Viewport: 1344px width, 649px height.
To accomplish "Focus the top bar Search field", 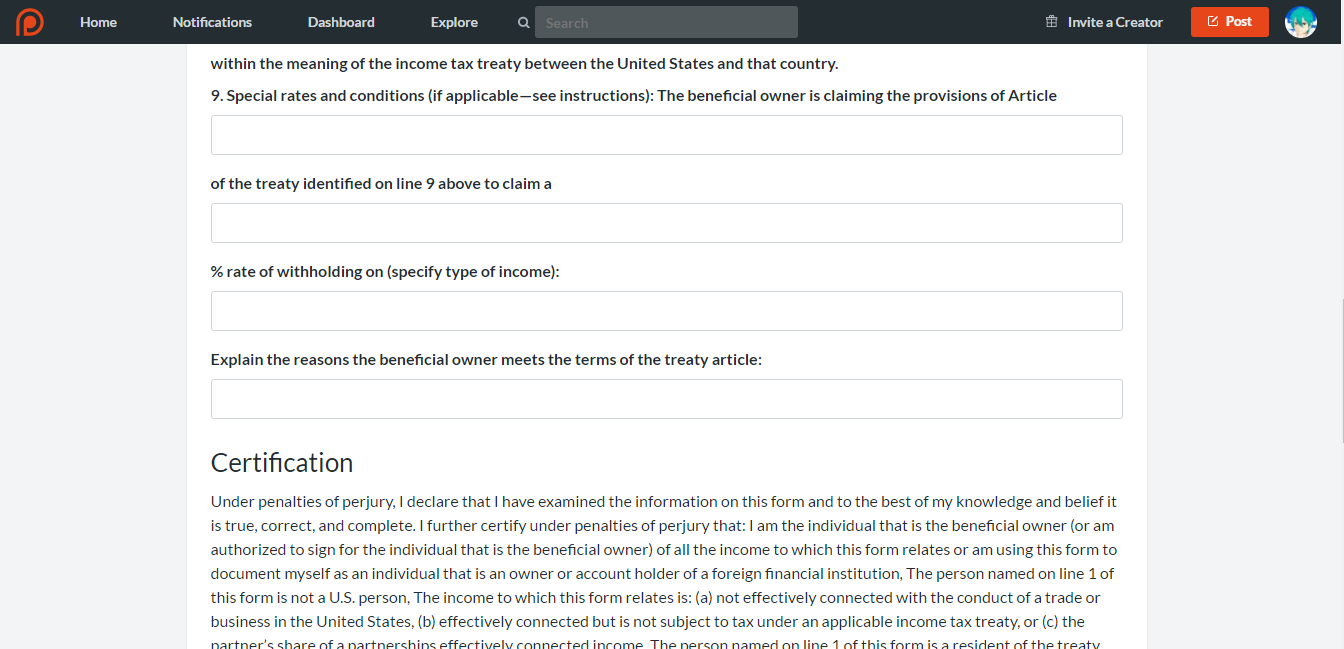I will (666, 22).
